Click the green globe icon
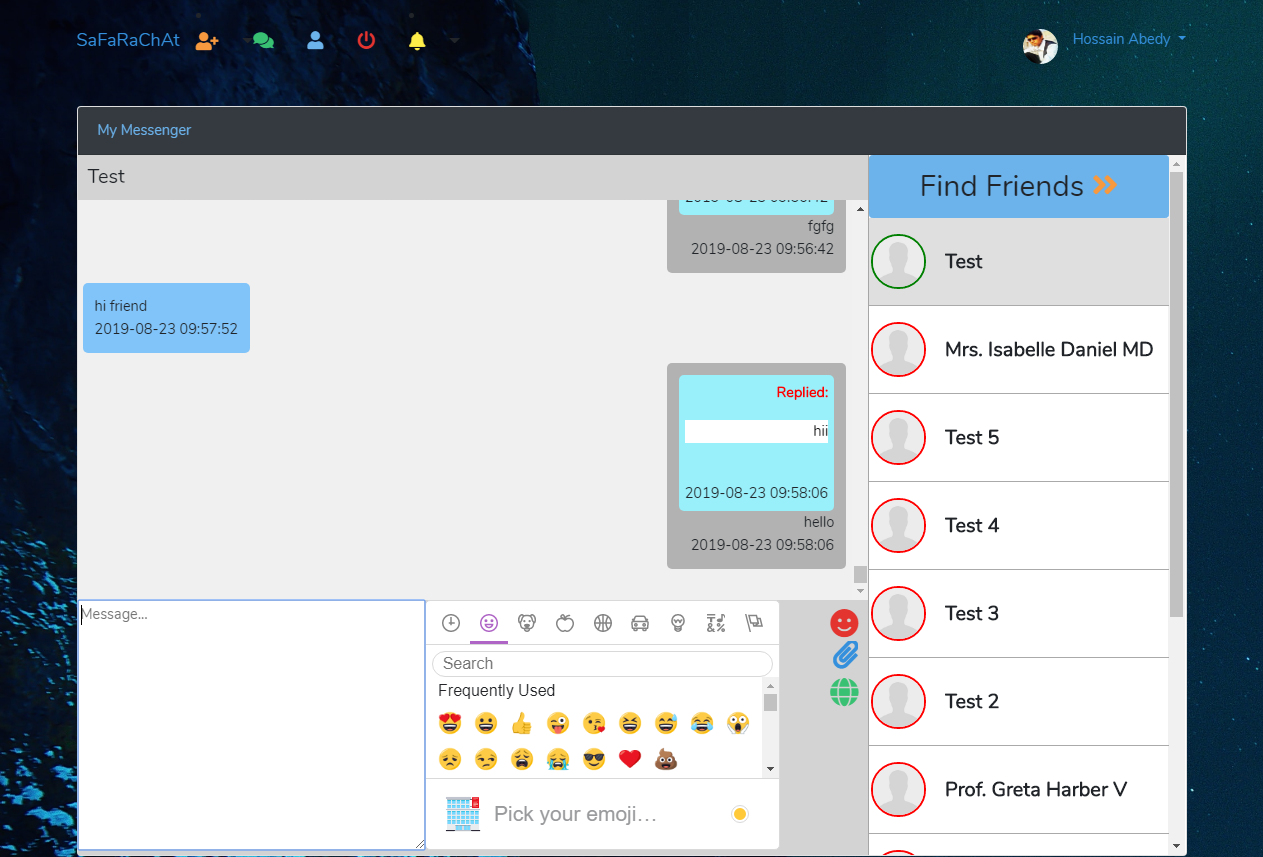The width and height of the screenshot is (1263, 857). click(845, 692)
